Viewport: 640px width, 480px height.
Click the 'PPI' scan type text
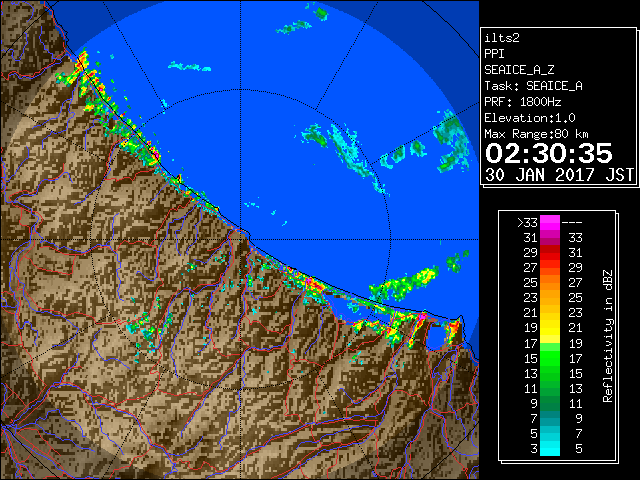(494, 54)
